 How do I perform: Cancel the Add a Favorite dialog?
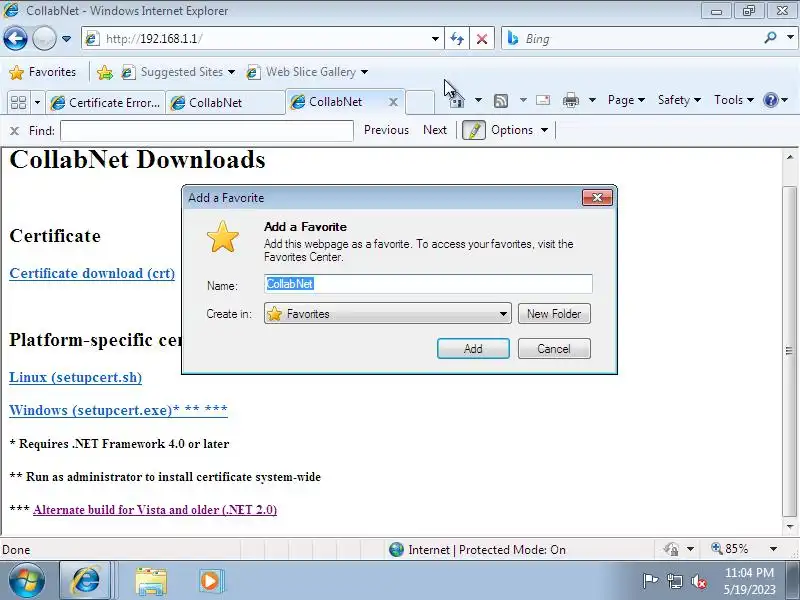coord(554,348)
